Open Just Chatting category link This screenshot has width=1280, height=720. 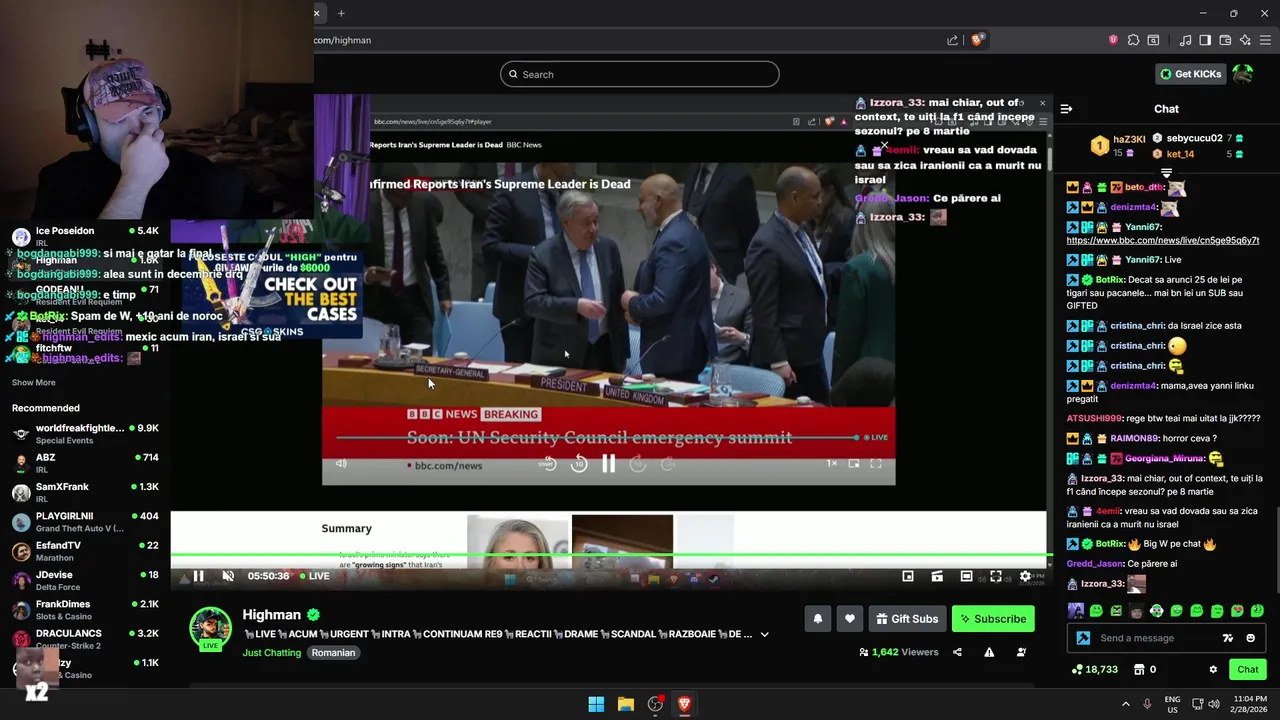click(x=271, y=652)
